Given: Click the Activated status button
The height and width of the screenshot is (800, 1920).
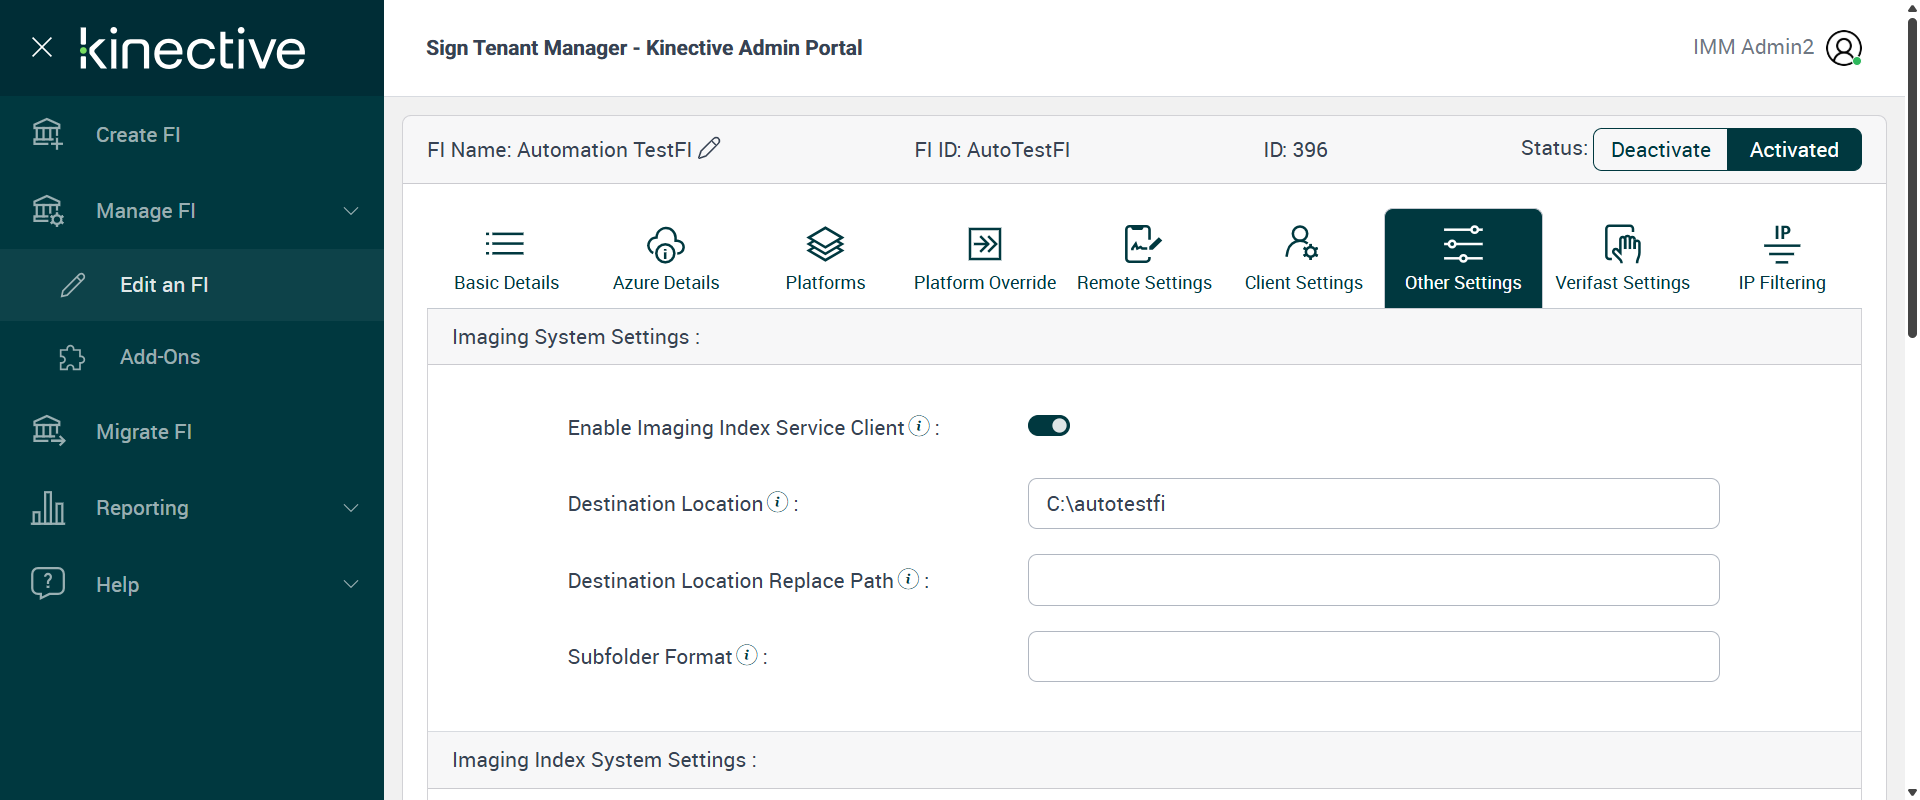Looking at the screenshot, I should pyautogui.click(x=1793, y=150).
